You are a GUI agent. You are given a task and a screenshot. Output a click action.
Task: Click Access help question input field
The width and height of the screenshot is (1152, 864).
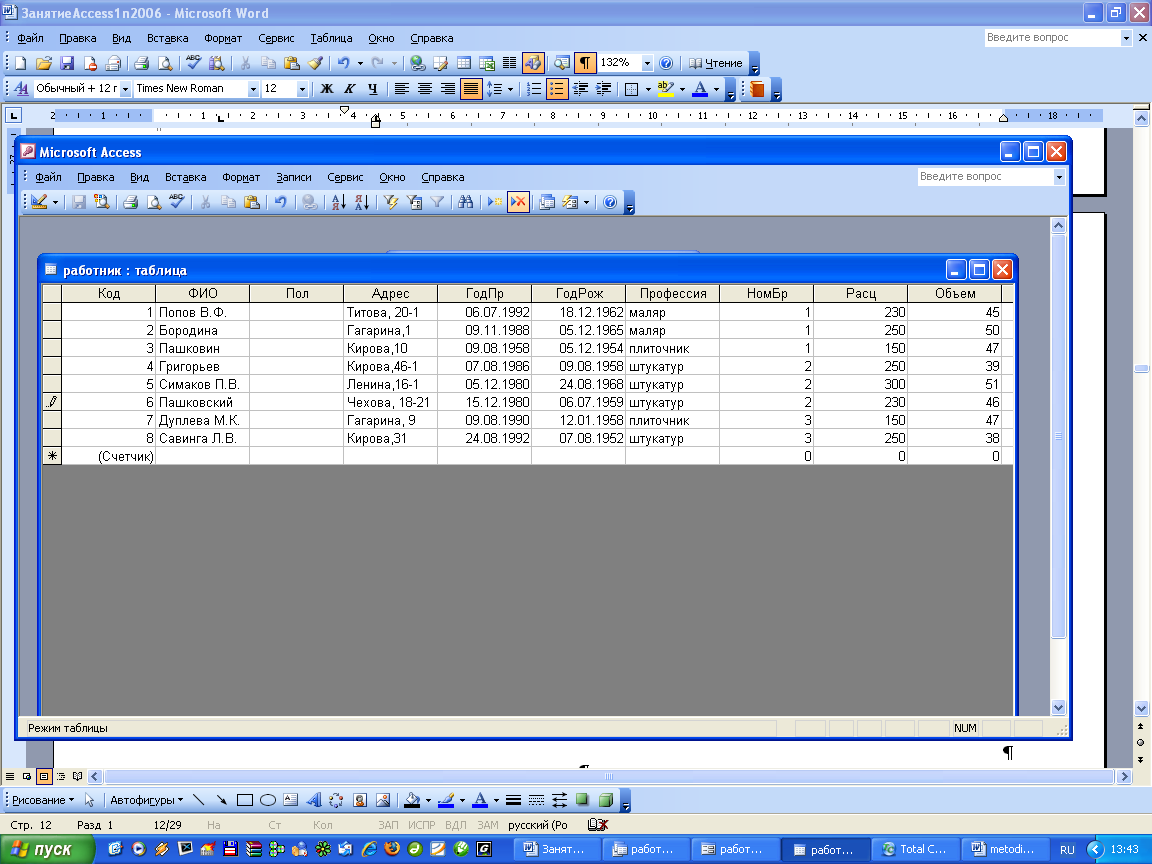coord(985,176)
